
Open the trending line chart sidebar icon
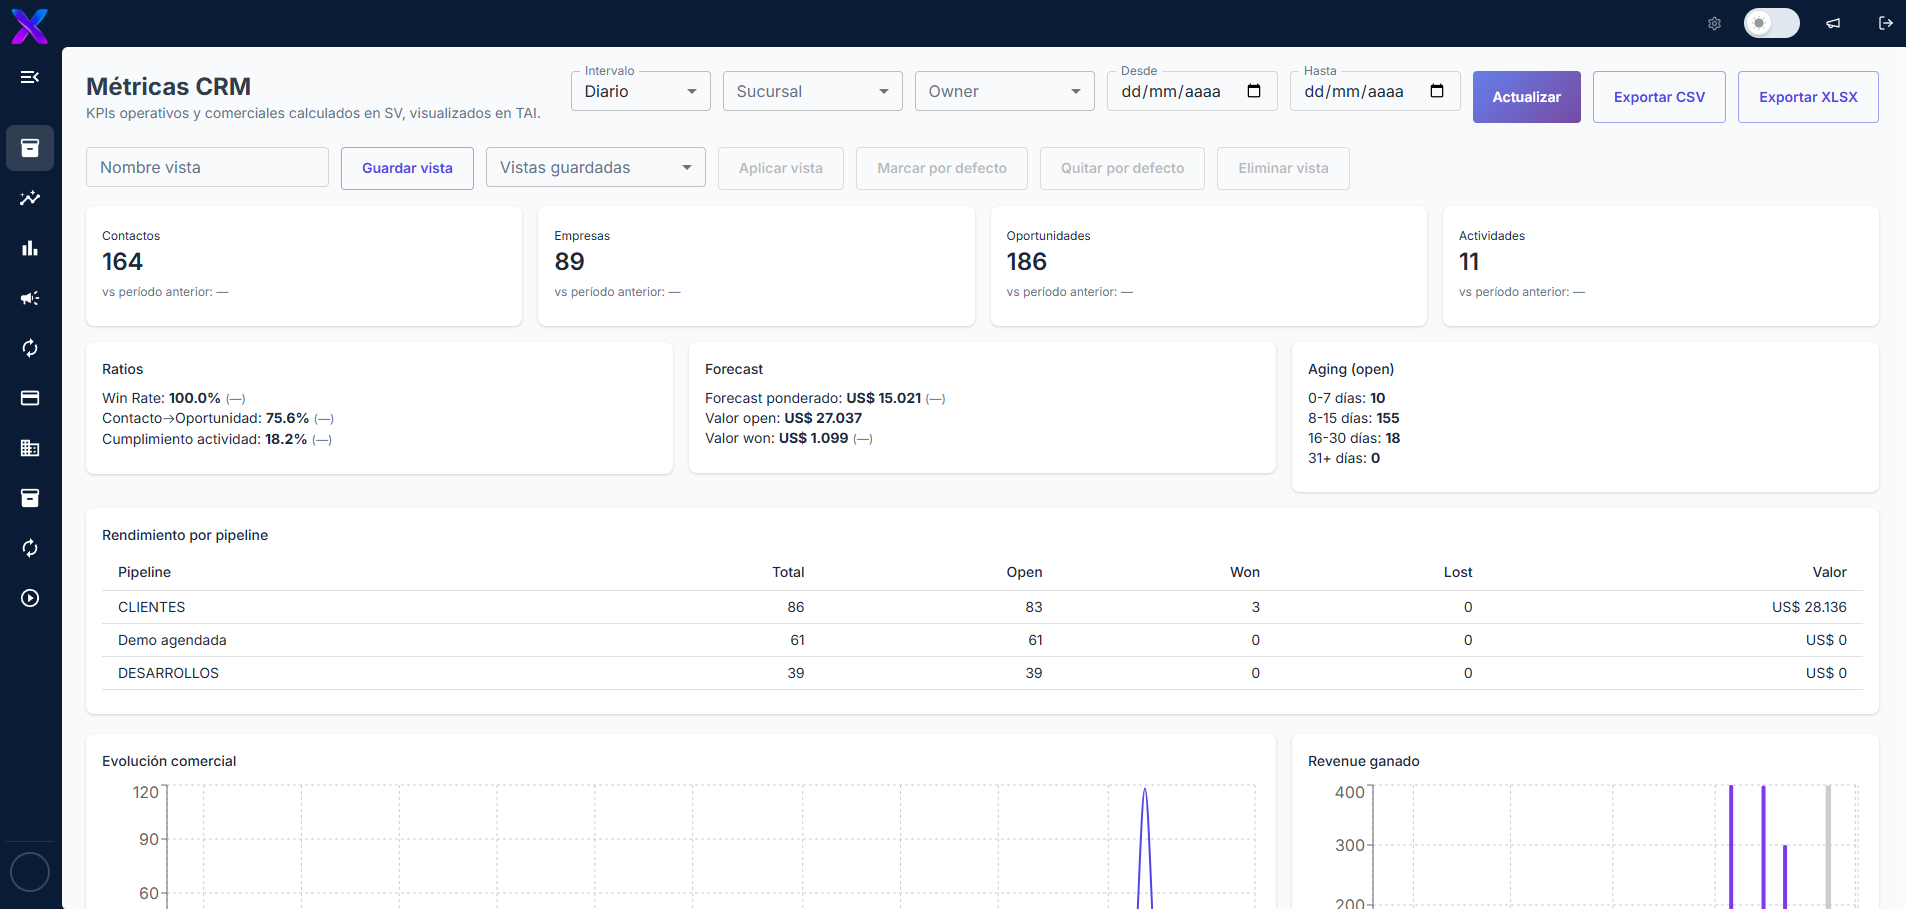pyautogui.click(x=30, y=198)
